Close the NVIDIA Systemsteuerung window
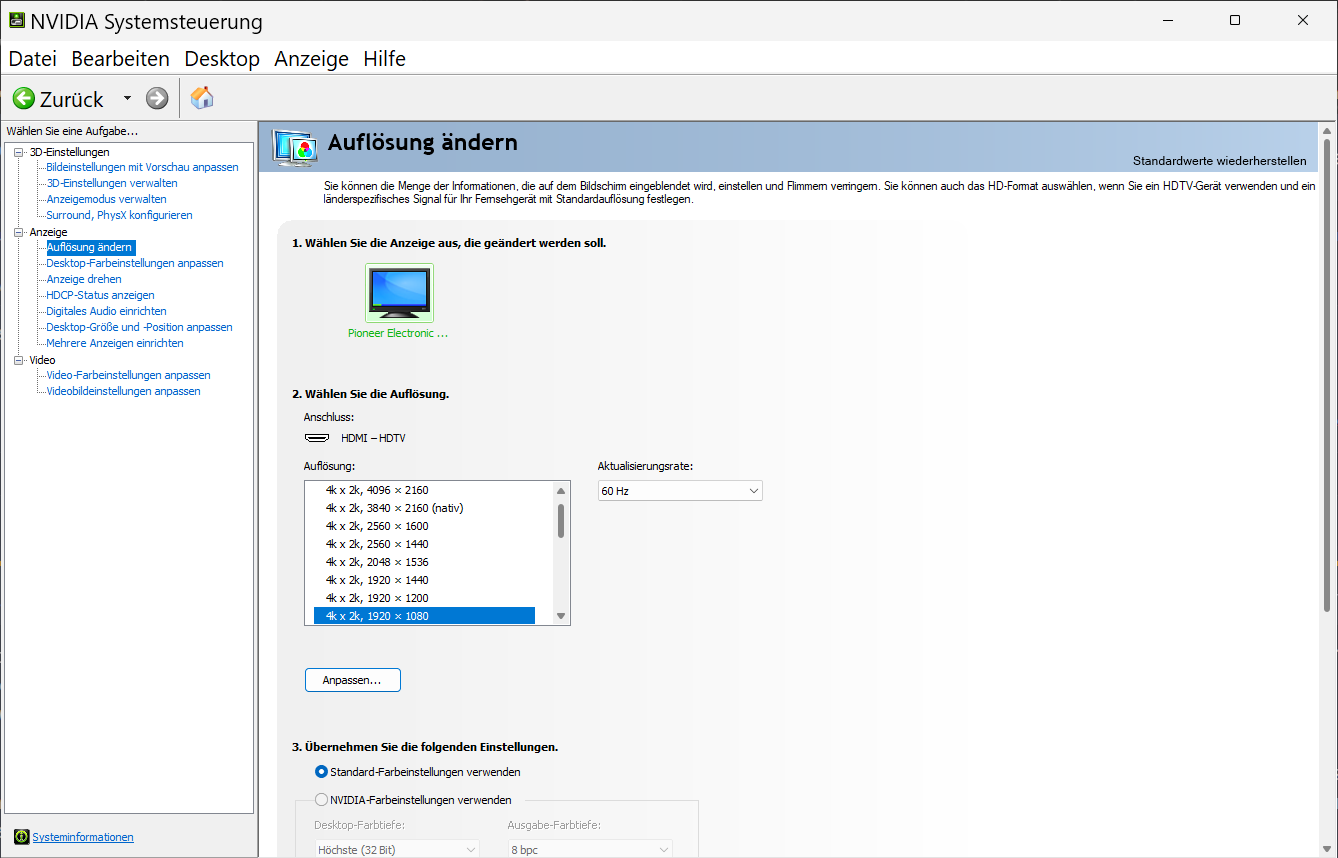The width and height of the screenshot is (1338, 858). point(1303,20)
